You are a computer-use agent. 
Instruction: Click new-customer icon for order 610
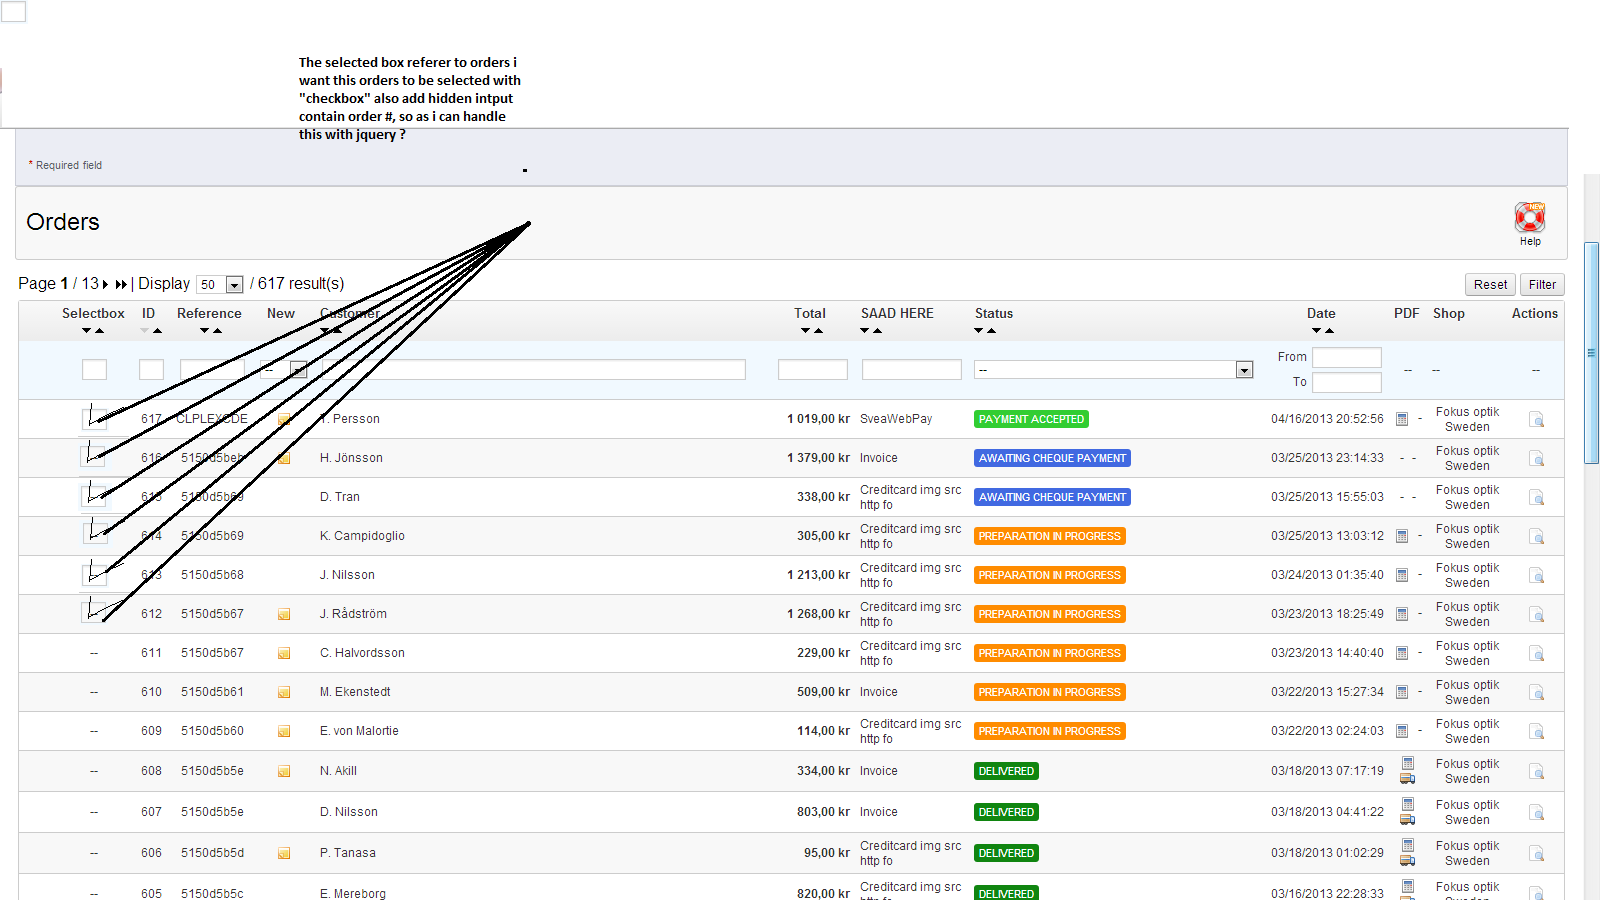tap(284, 692)
